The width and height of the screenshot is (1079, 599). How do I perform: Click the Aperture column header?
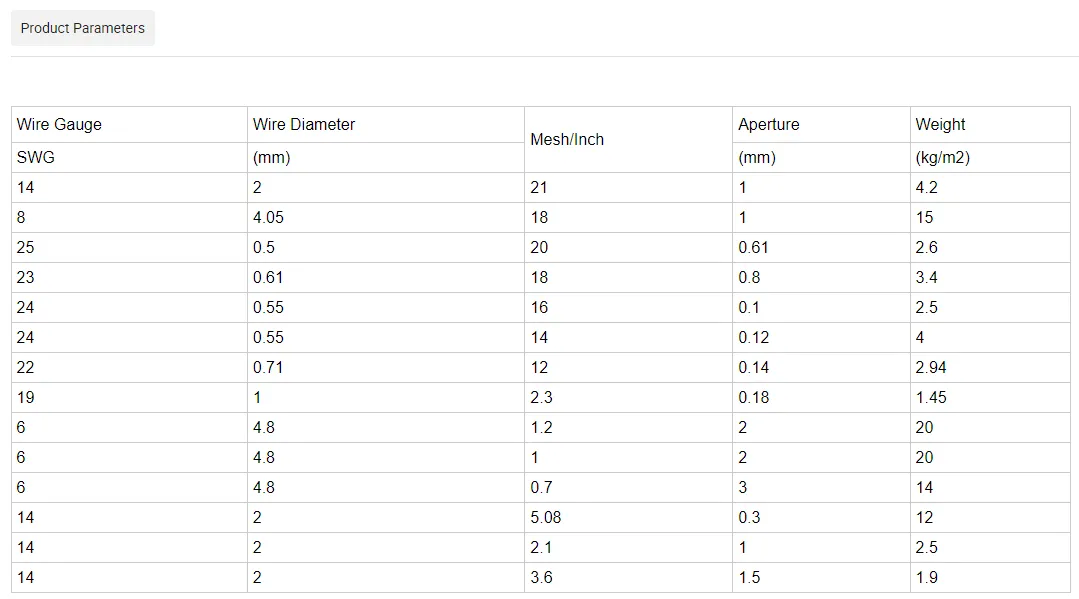click(769, 125)
